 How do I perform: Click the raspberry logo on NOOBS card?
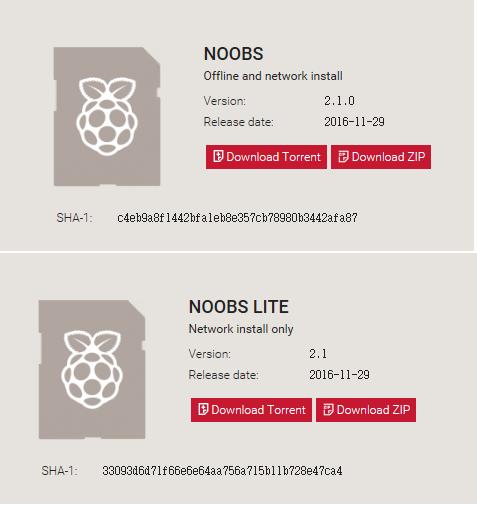coord(107,116)
